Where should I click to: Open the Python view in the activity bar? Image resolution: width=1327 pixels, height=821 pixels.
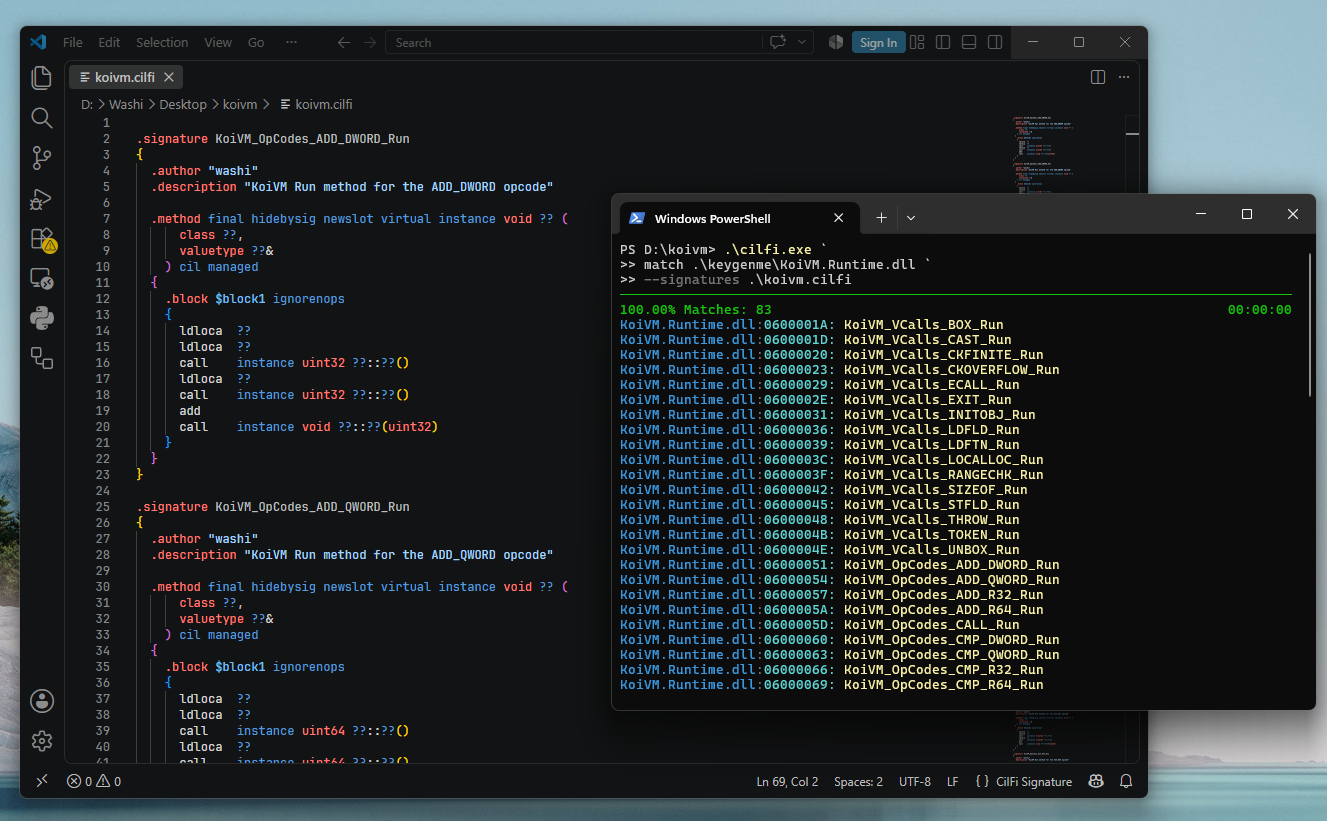click(42, 318)
